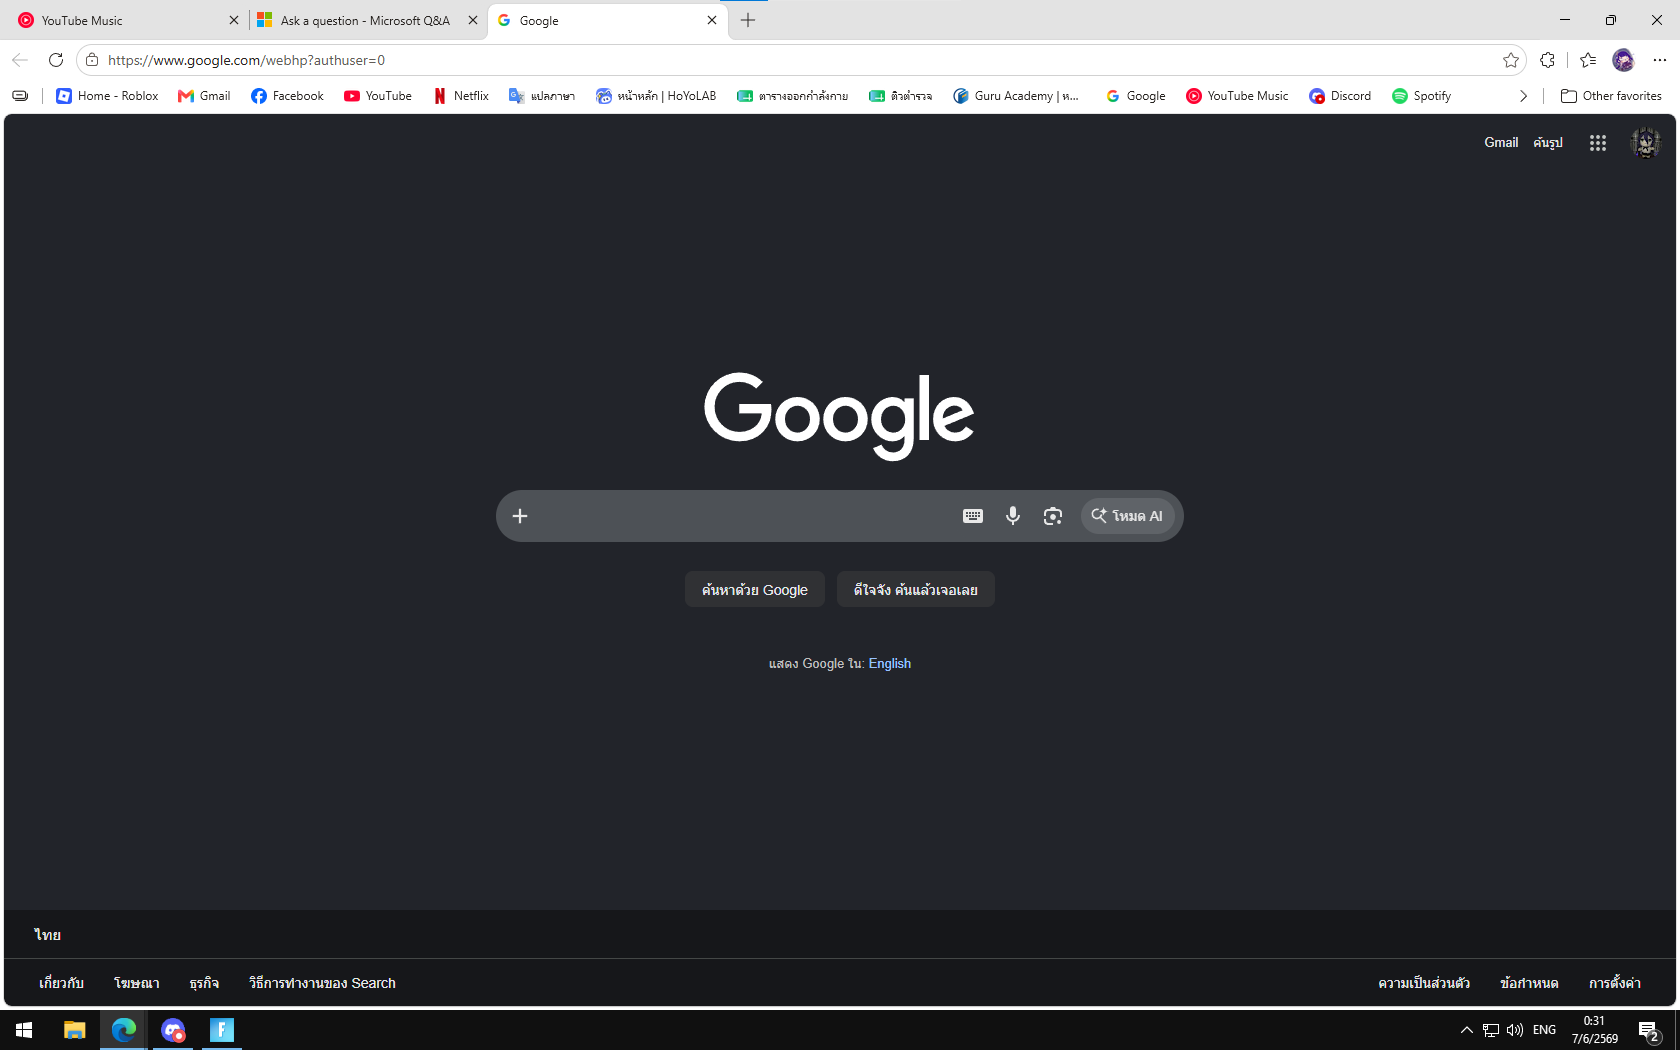The image size is (1680, 1050).
Task: Open the Discord bookmark
Action: click(x=1340, y=96)
